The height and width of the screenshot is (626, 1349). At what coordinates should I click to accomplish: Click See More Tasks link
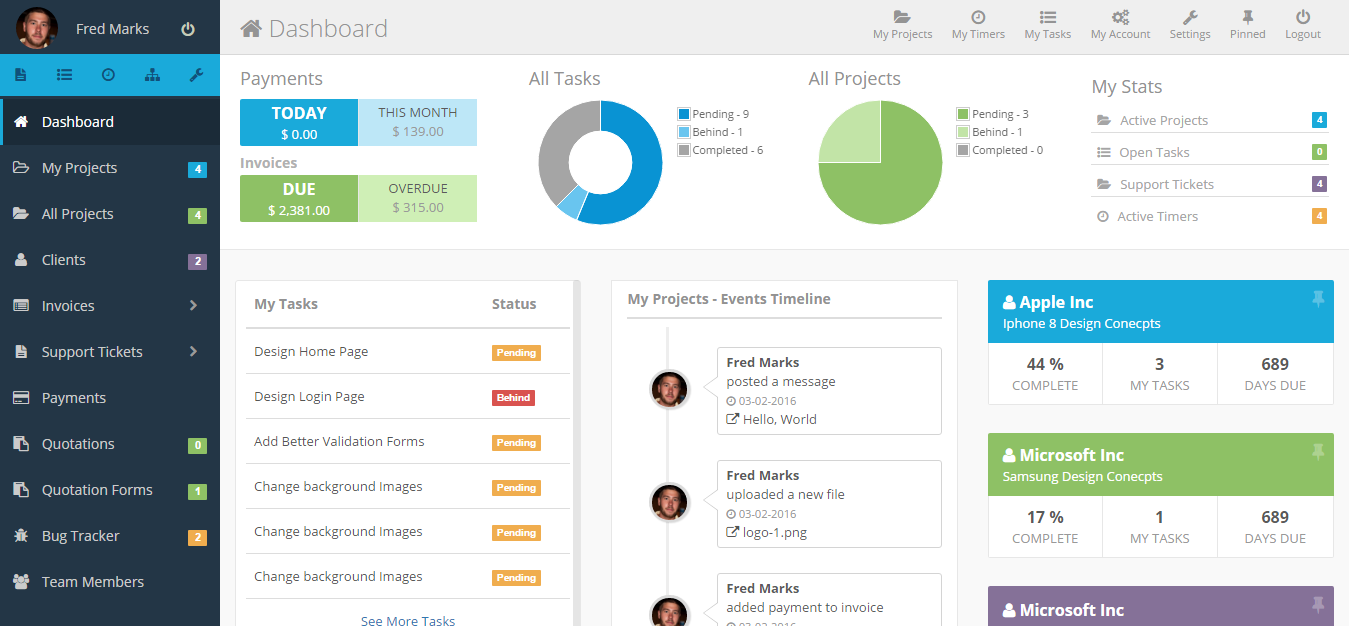point(408,621)
